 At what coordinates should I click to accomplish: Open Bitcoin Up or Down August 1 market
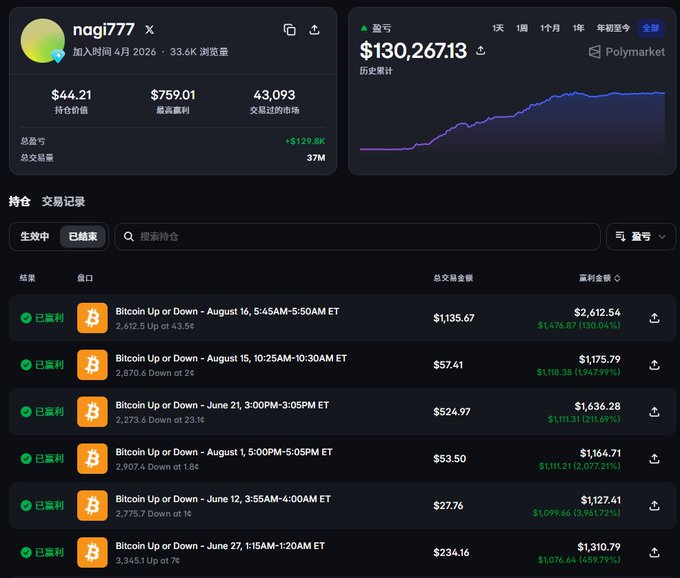(x=224, y=452)
